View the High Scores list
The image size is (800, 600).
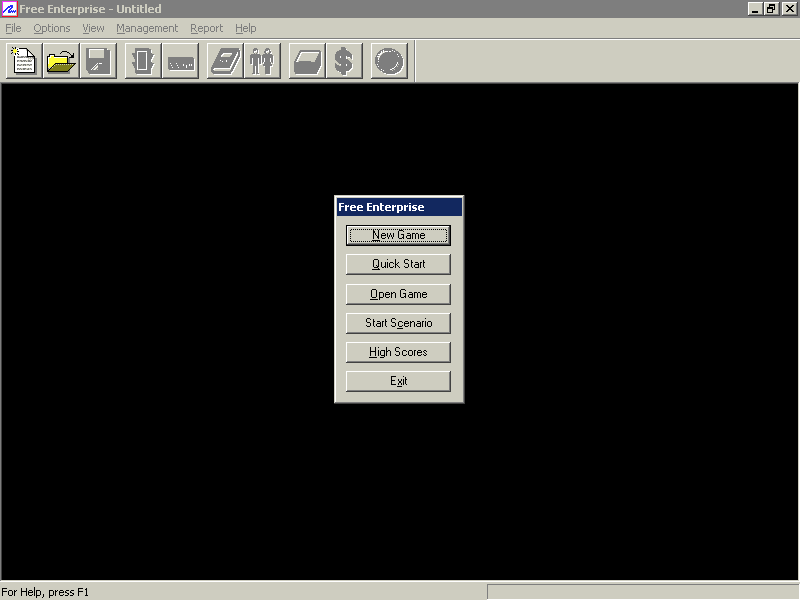[x=398, y=351]
